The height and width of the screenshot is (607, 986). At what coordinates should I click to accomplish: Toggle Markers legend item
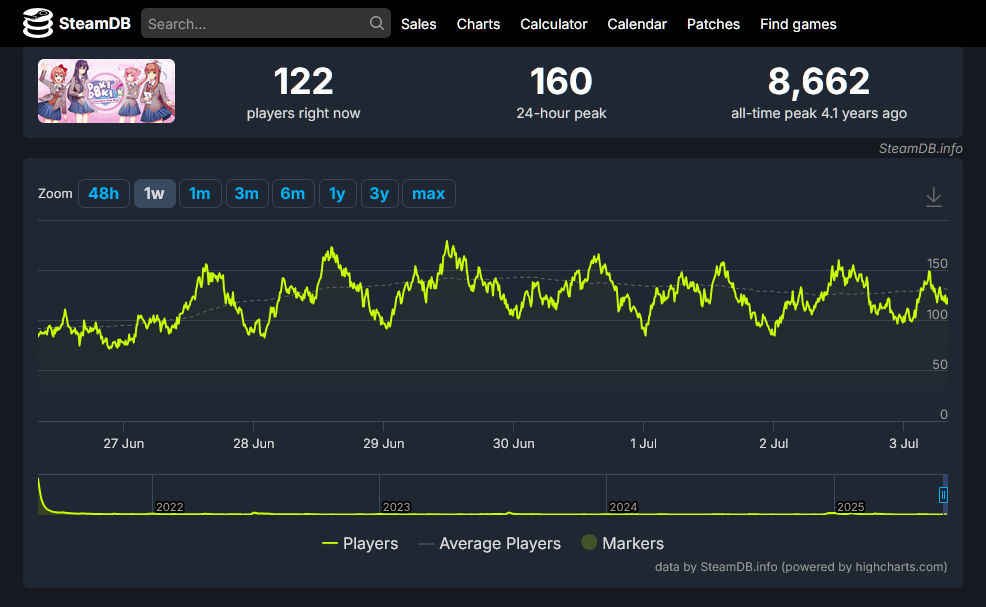[x=623, y=543]
